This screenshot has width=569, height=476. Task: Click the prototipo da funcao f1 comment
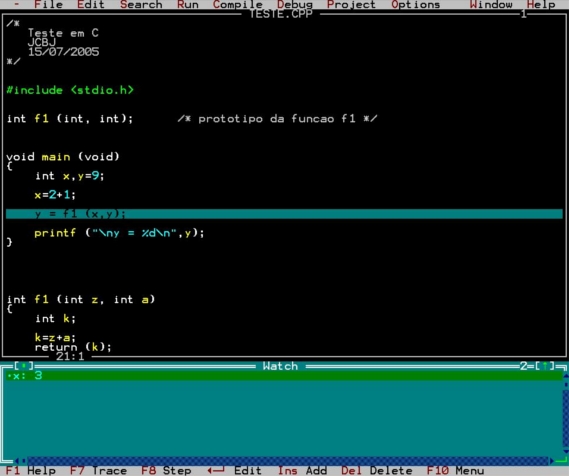click(x=277, y=119)
